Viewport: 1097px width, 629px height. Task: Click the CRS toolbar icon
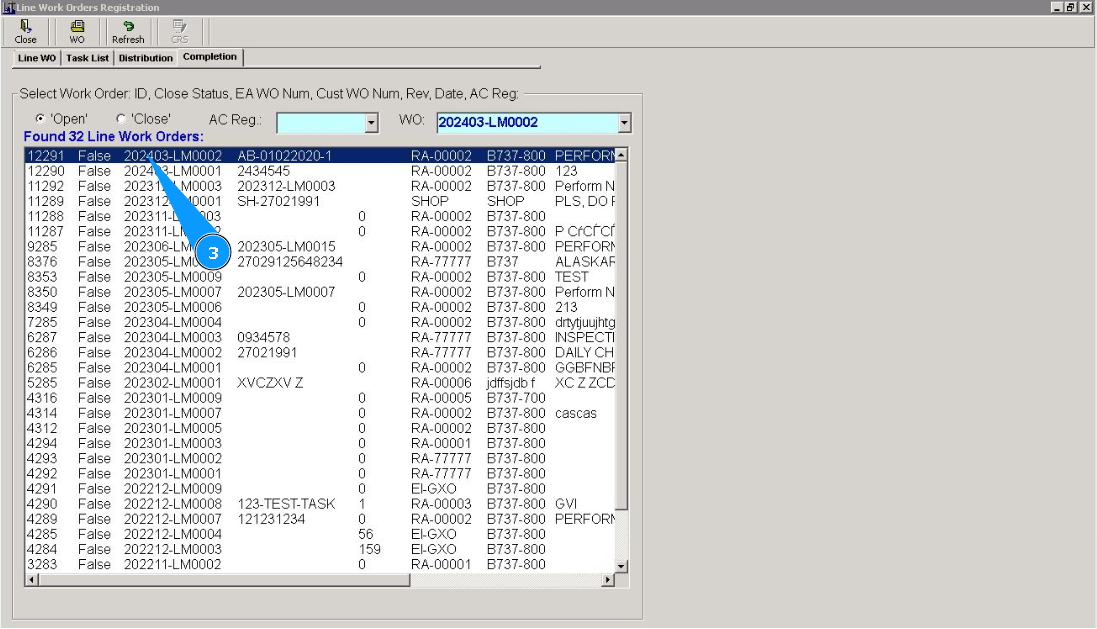180,31
